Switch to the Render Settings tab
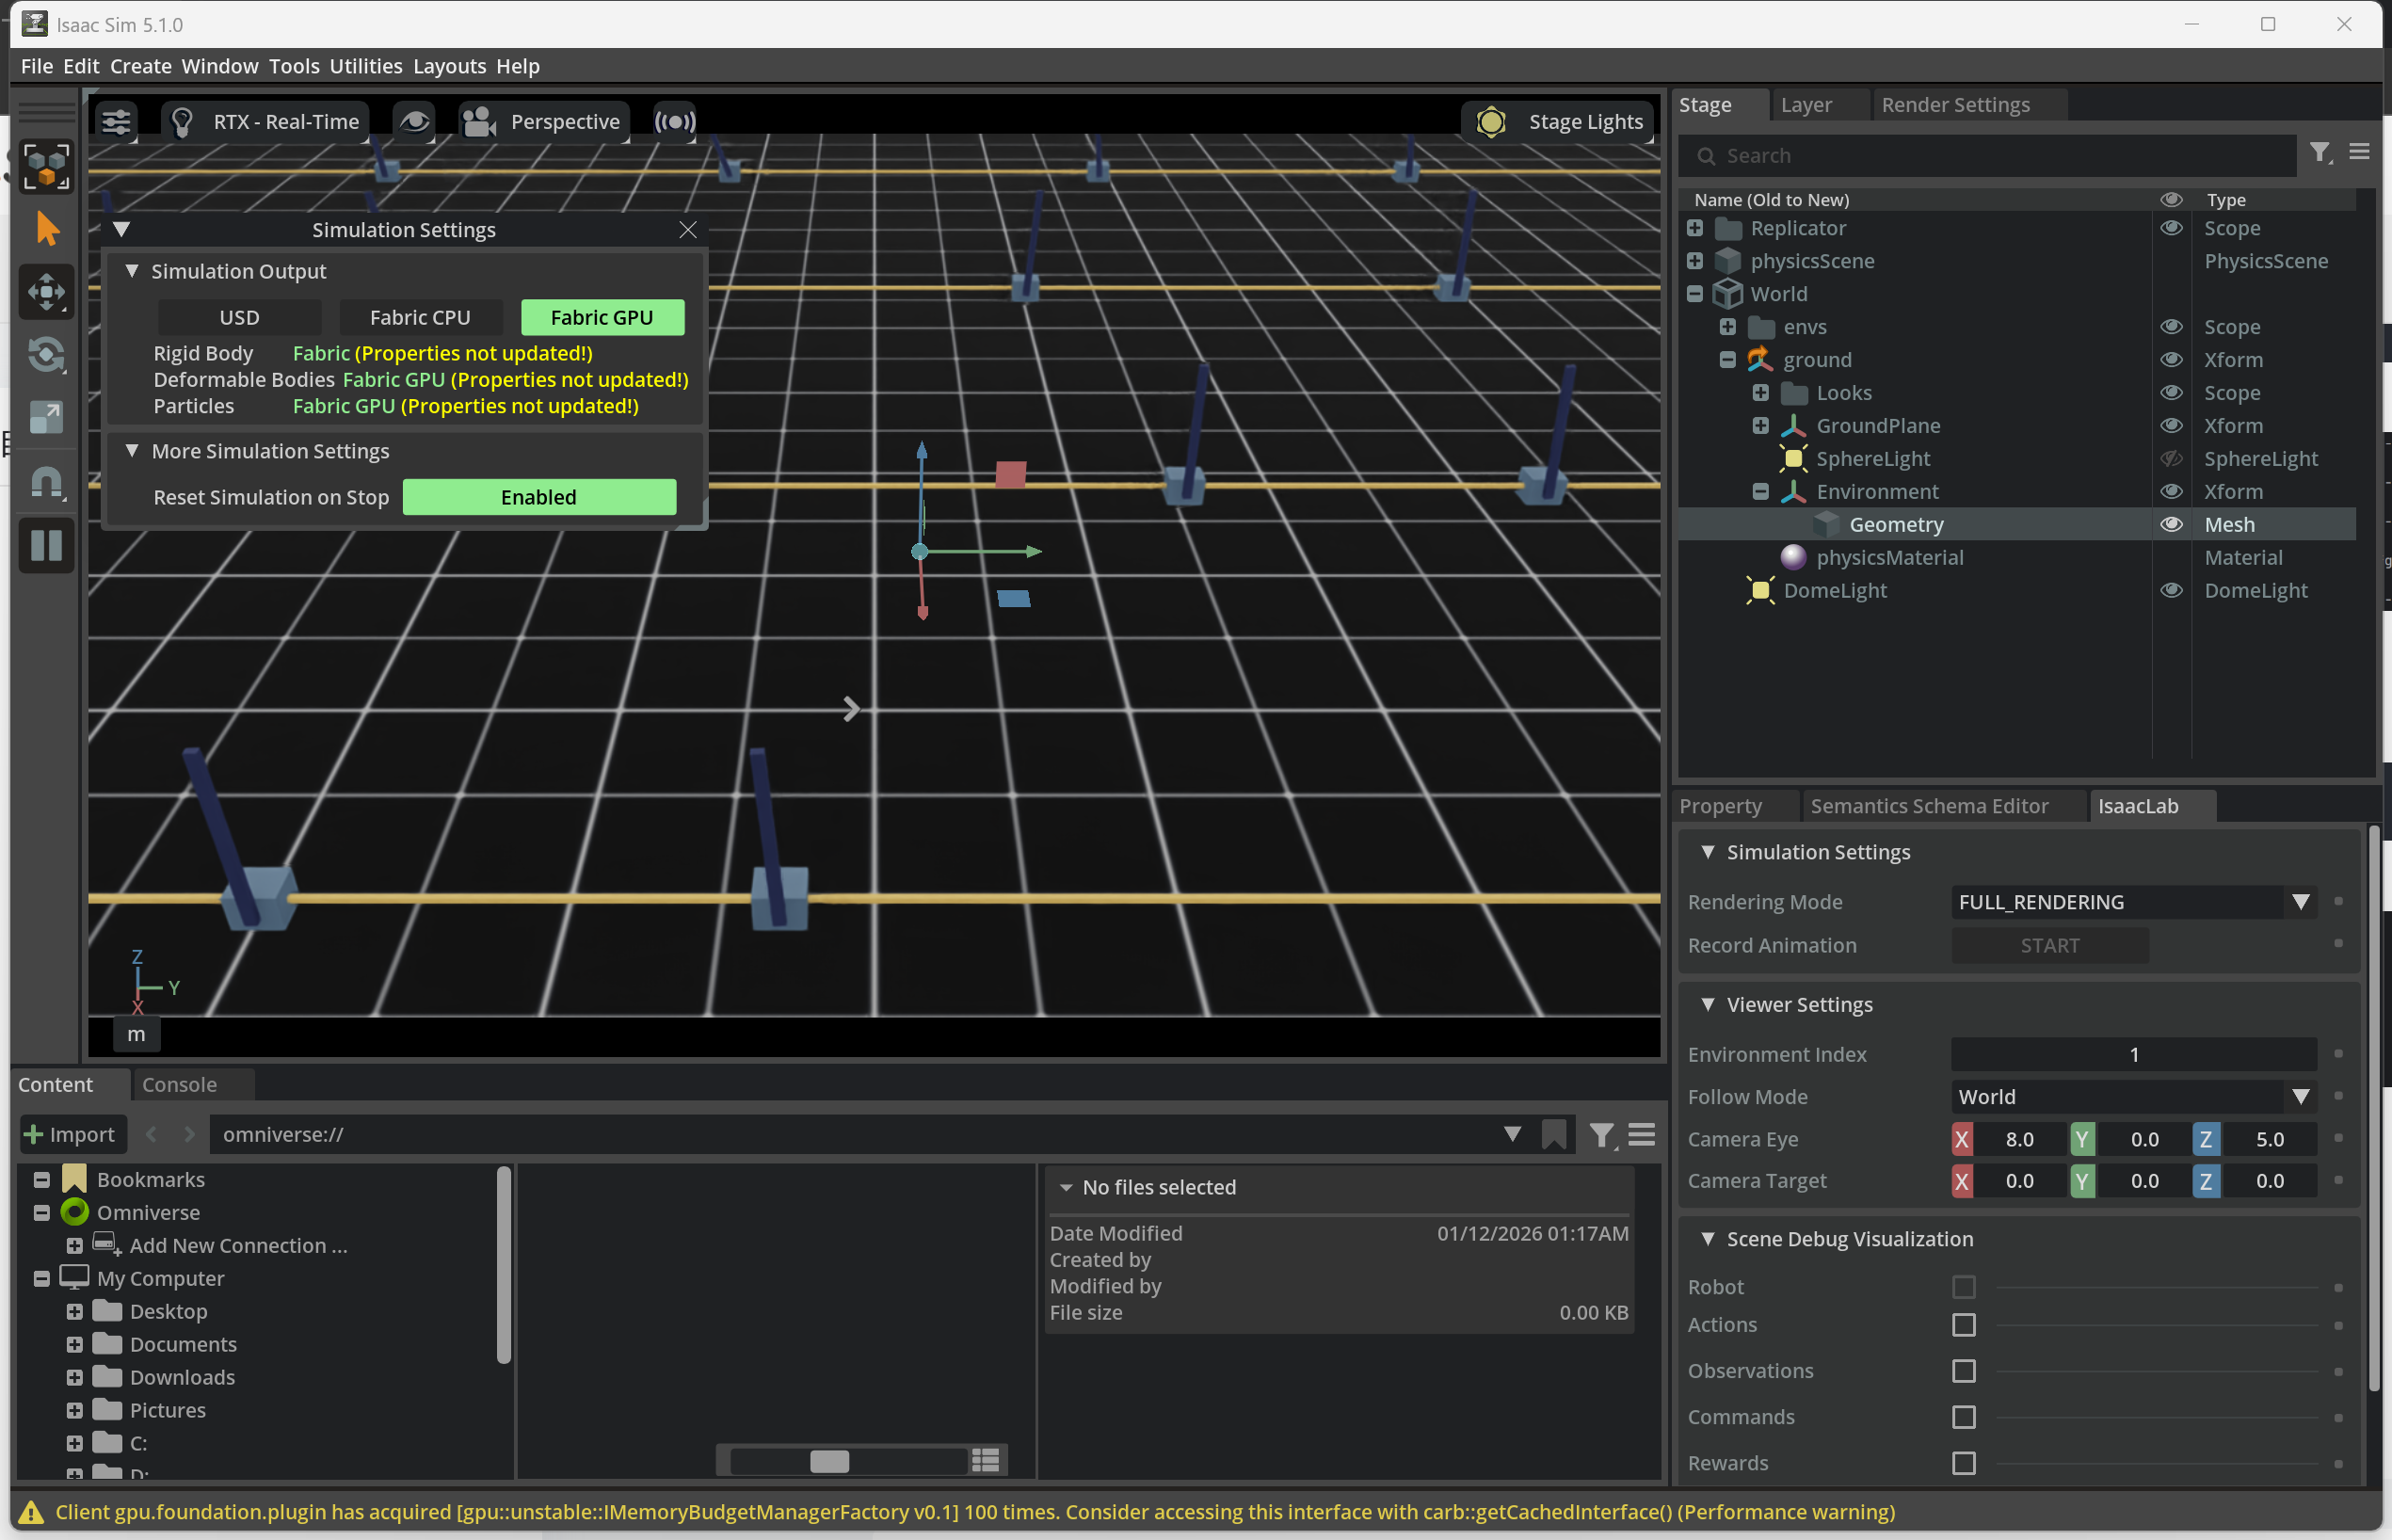 pyautogui.click(x=1954, y=105)
